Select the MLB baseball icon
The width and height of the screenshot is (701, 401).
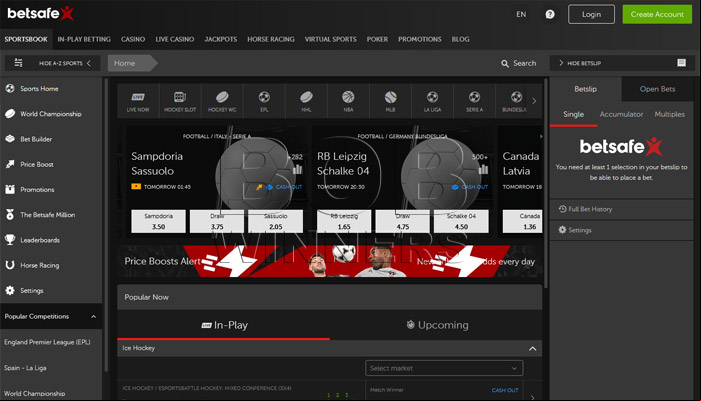point(390,97)
